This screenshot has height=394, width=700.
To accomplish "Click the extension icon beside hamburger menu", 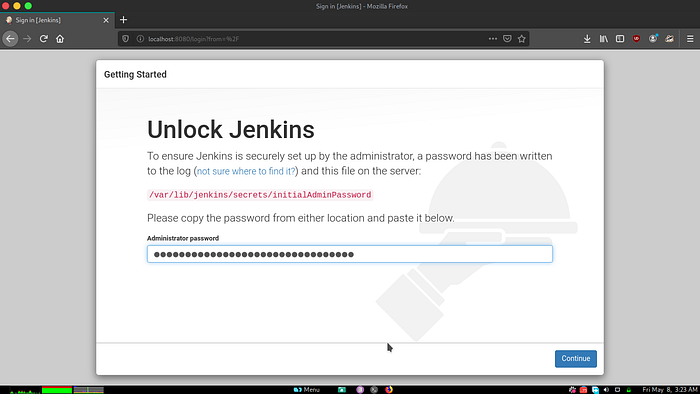I will click(669, 39).
